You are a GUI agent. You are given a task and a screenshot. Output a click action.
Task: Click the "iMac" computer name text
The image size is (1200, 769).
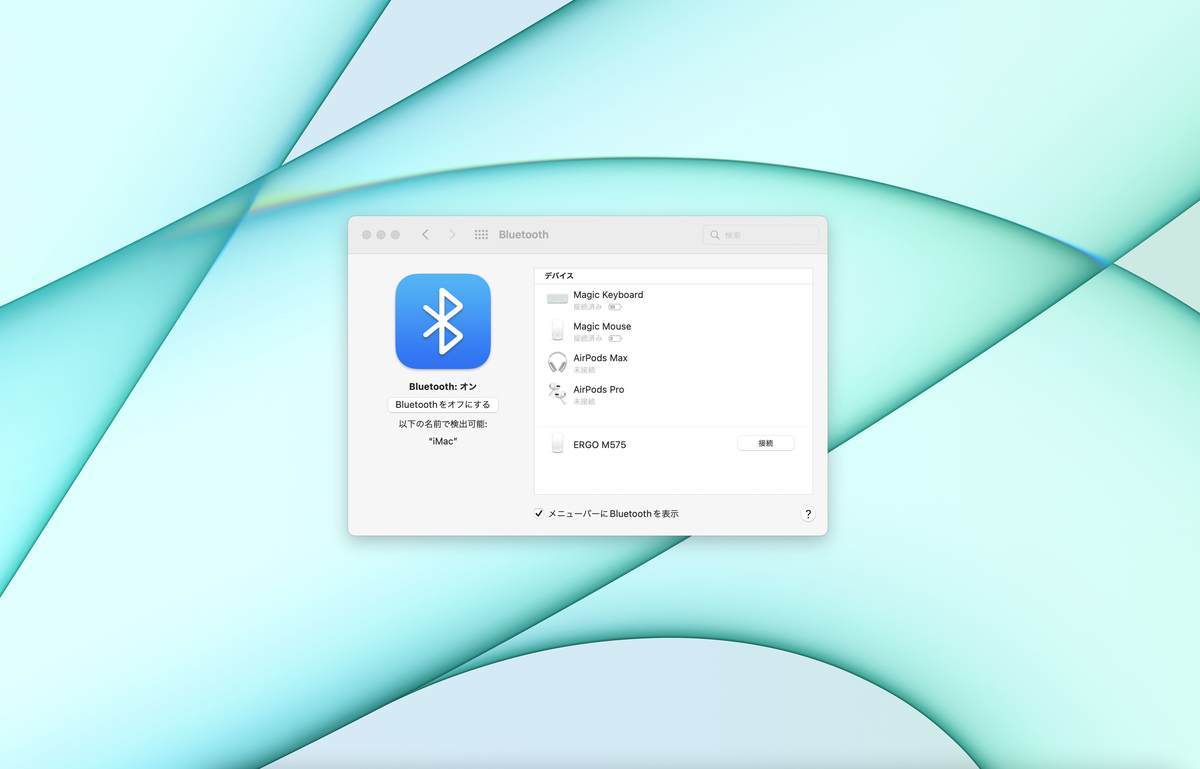[443, 441]
